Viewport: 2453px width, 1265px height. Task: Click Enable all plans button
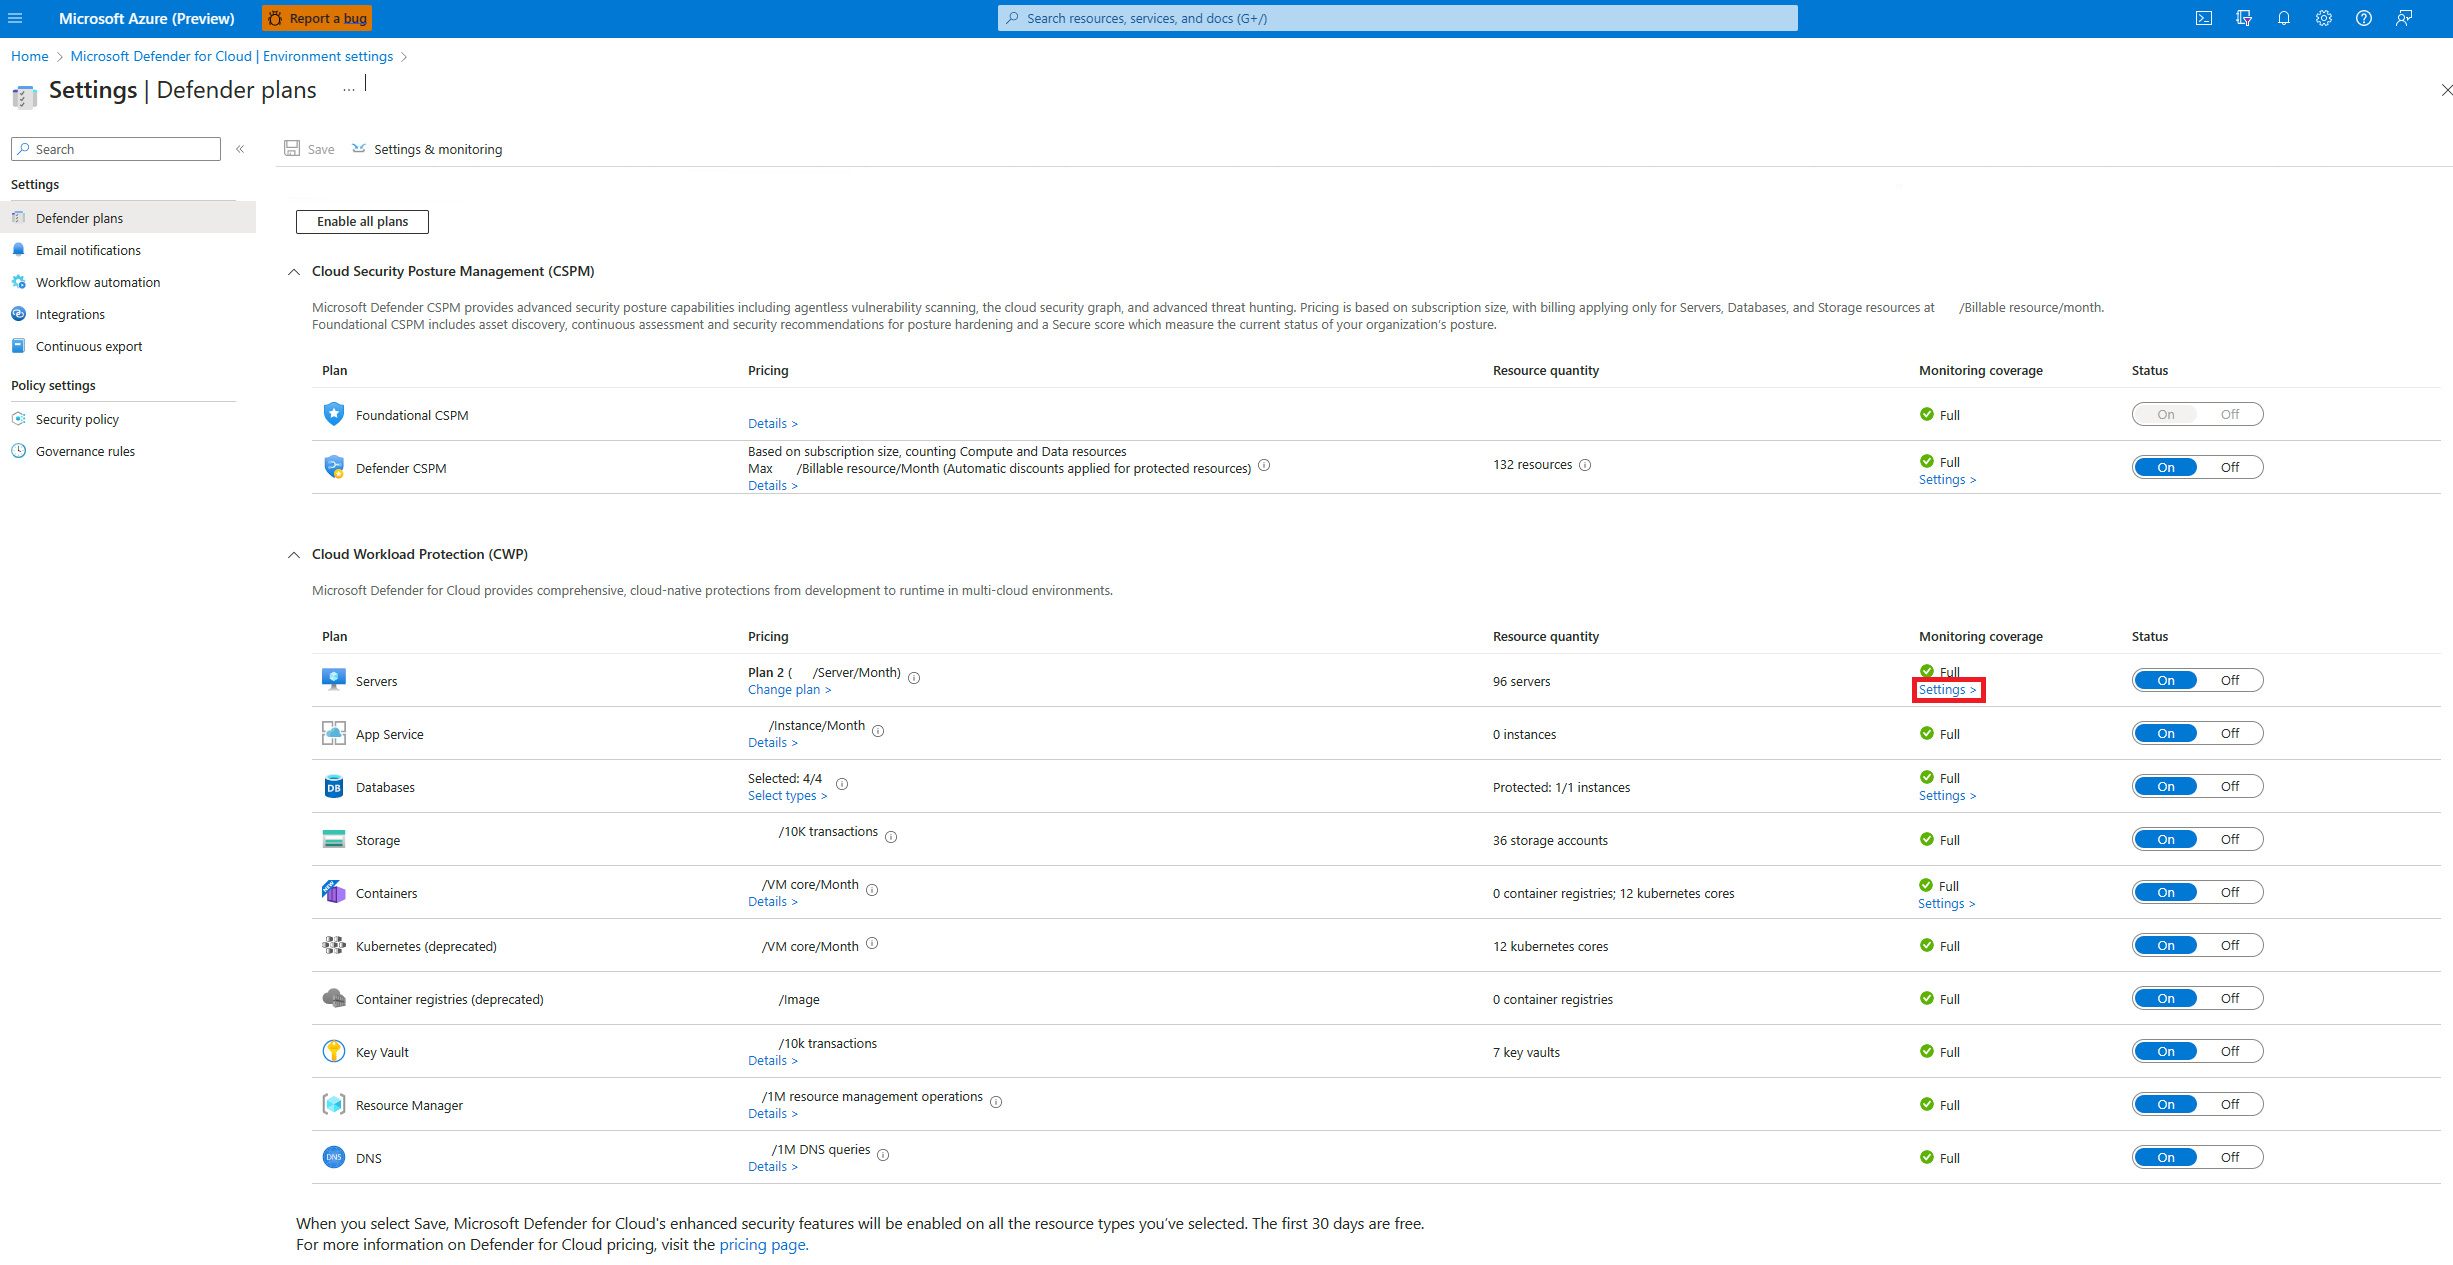coord(361,221)
